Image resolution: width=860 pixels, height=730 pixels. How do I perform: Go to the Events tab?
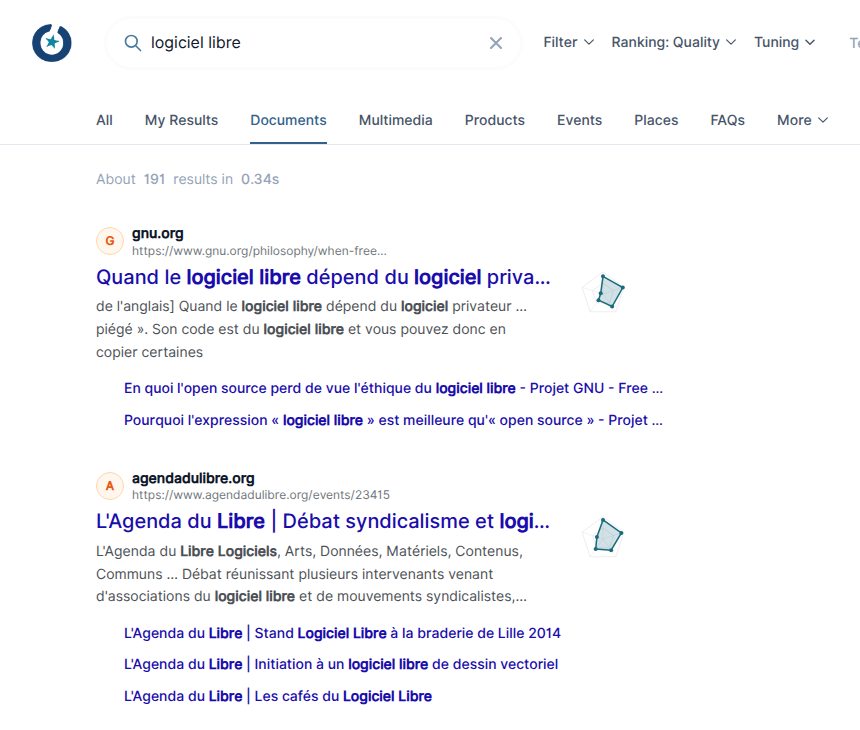[579, 120]
